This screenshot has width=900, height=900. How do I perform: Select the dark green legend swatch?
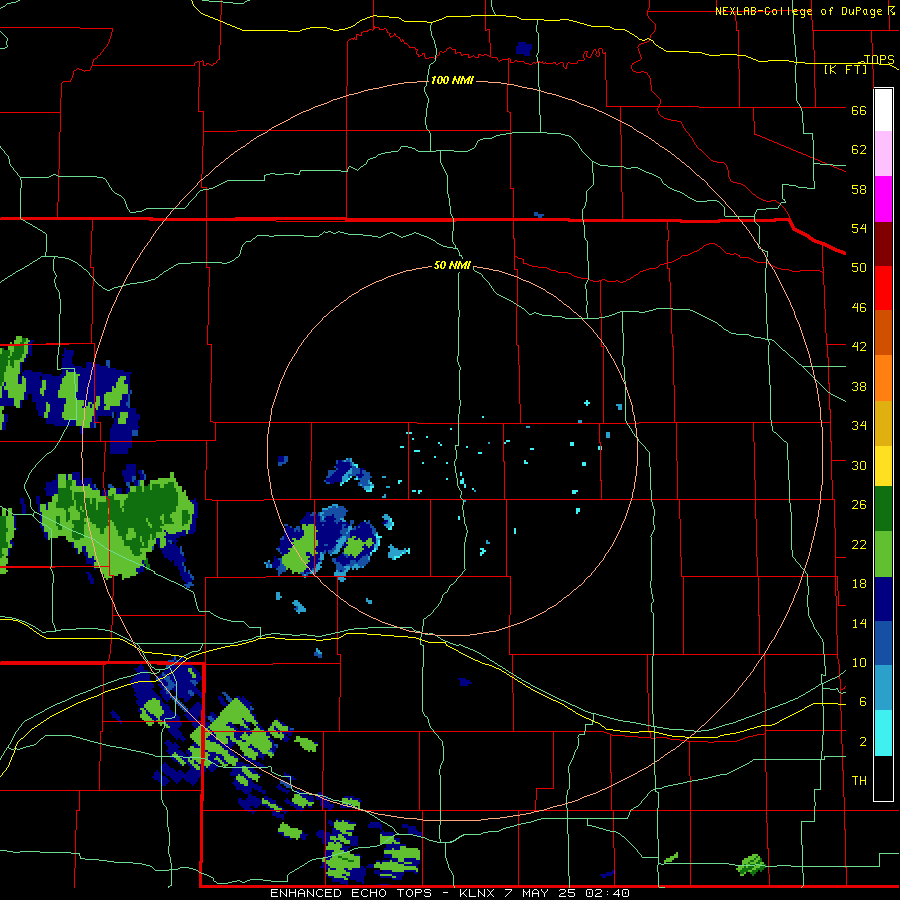(883, 509)
